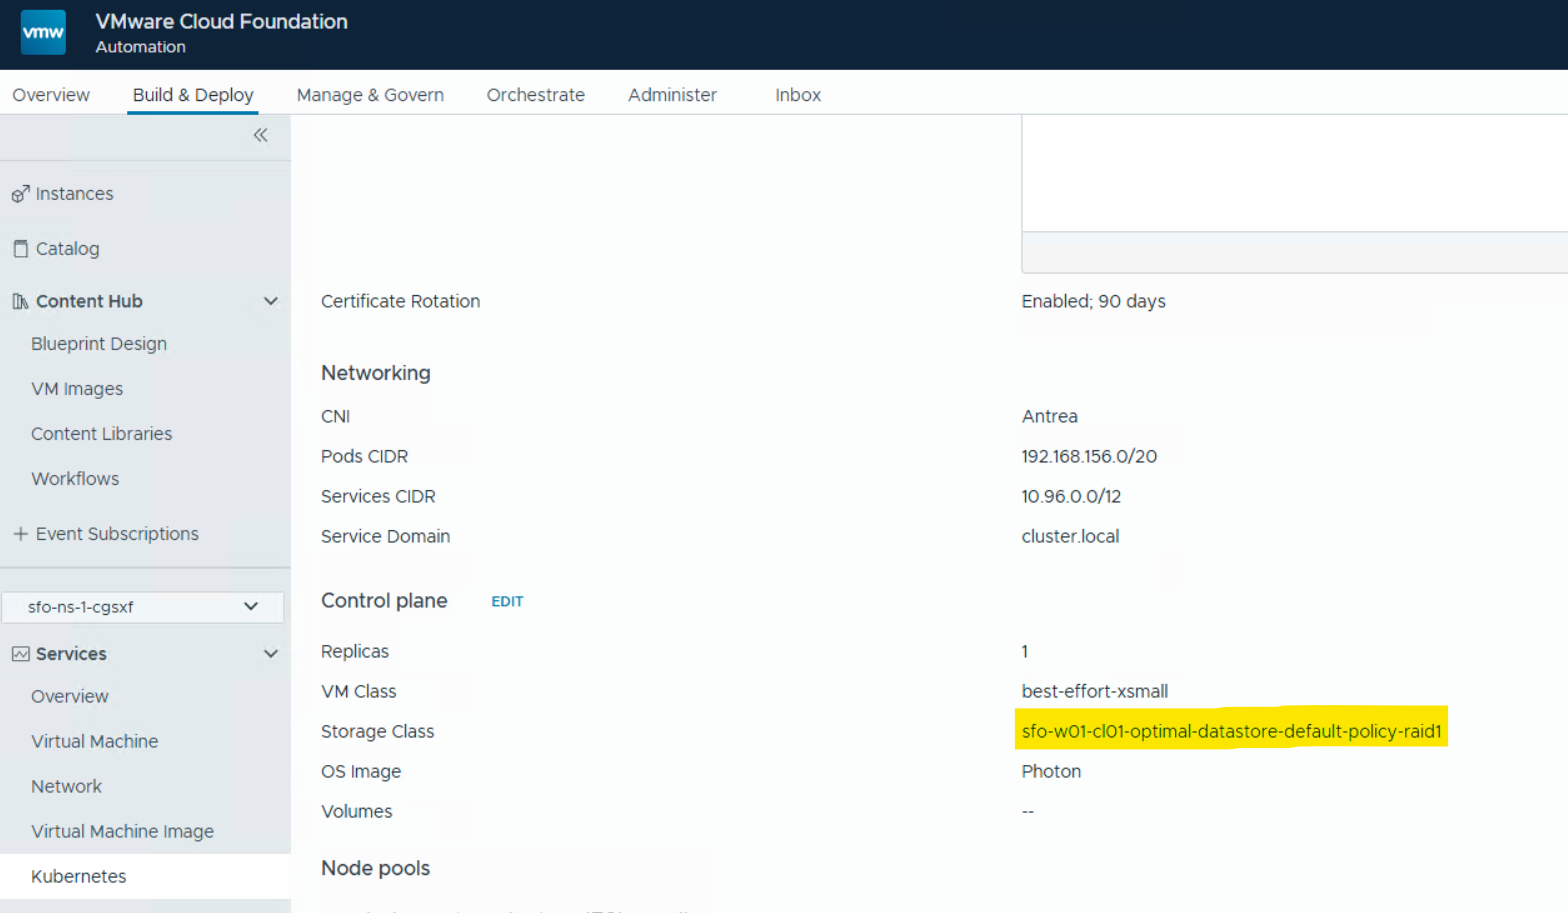Click the highlighted storage class value

pyautogui.click(x=1230, y=731)
